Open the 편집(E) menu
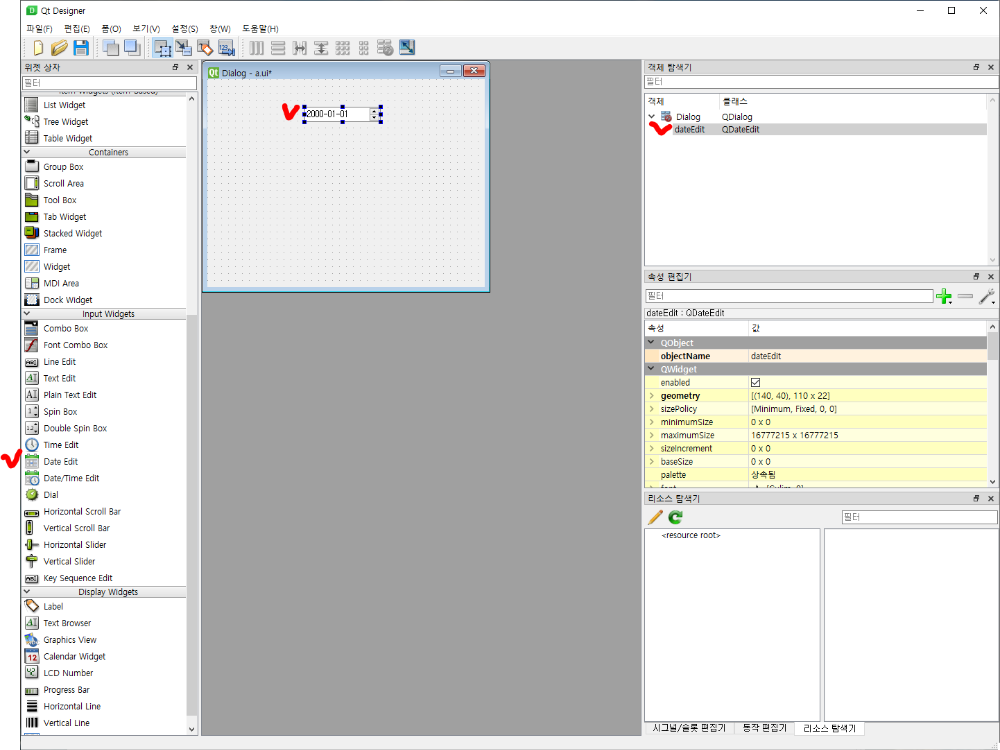The image size is (1000, 750). [77, 29]
